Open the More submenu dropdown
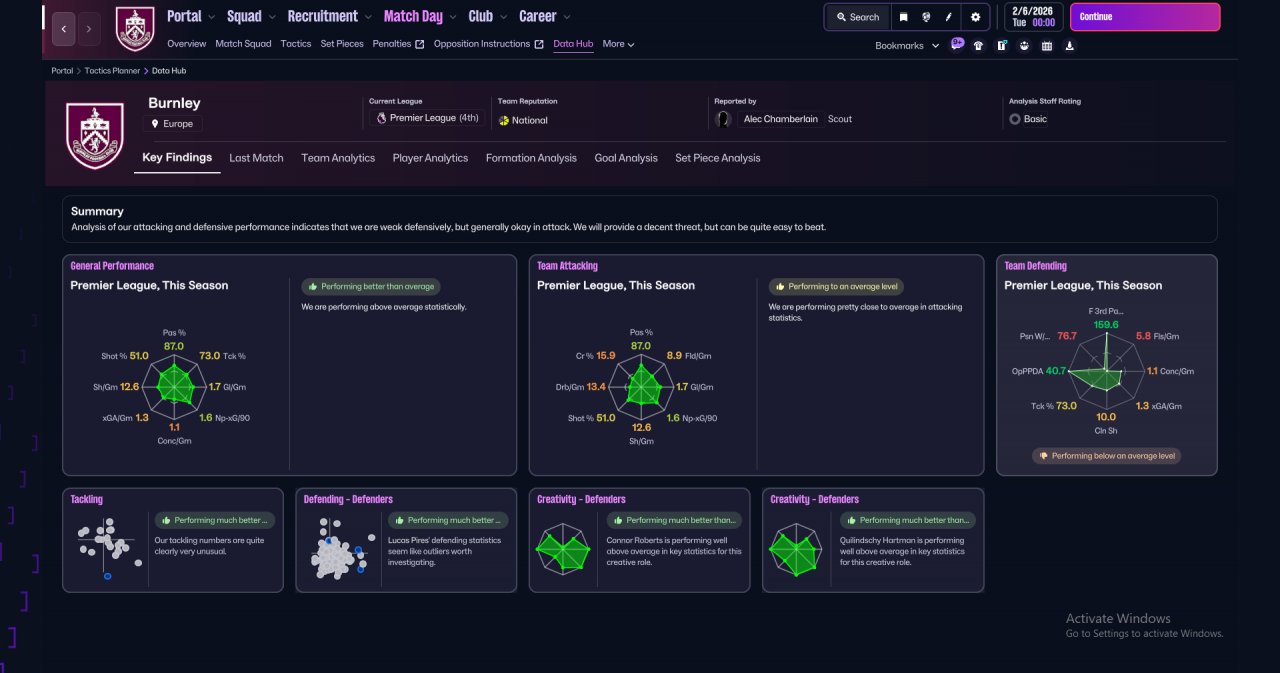Screen dimensions: 1280x673 pyautogui.click(x=618, y=44)
